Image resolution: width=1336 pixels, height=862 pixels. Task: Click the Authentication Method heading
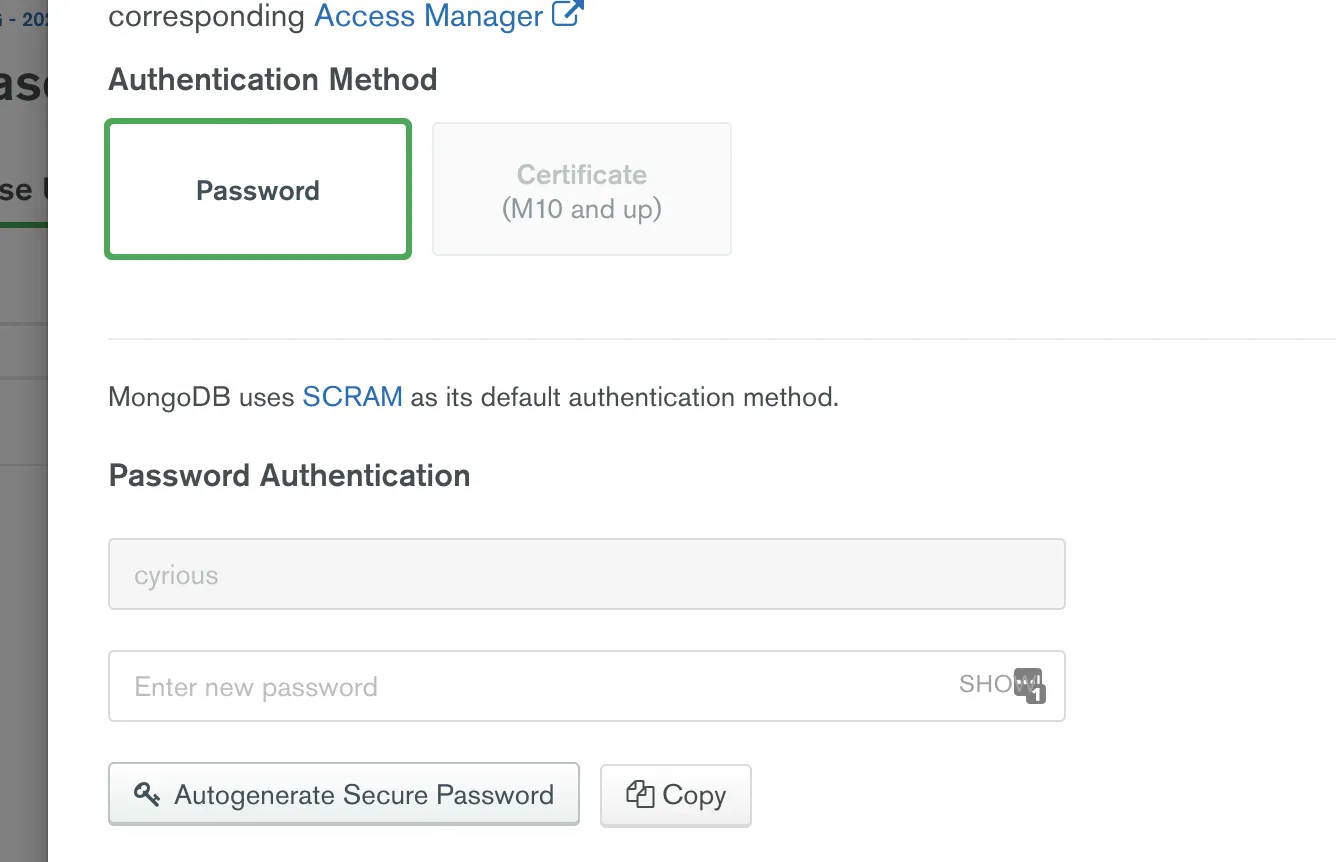[x=272, y=80]
